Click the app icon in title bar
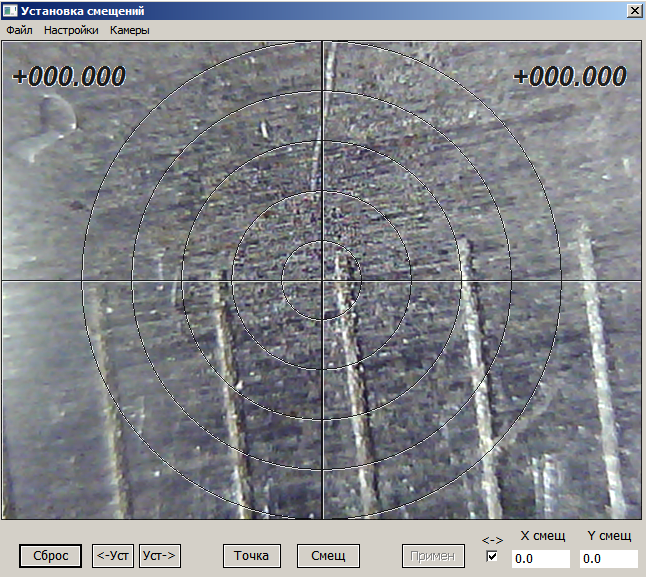This screenshot has width=646, height=577. pyautogui.click(x=10, y=10)
